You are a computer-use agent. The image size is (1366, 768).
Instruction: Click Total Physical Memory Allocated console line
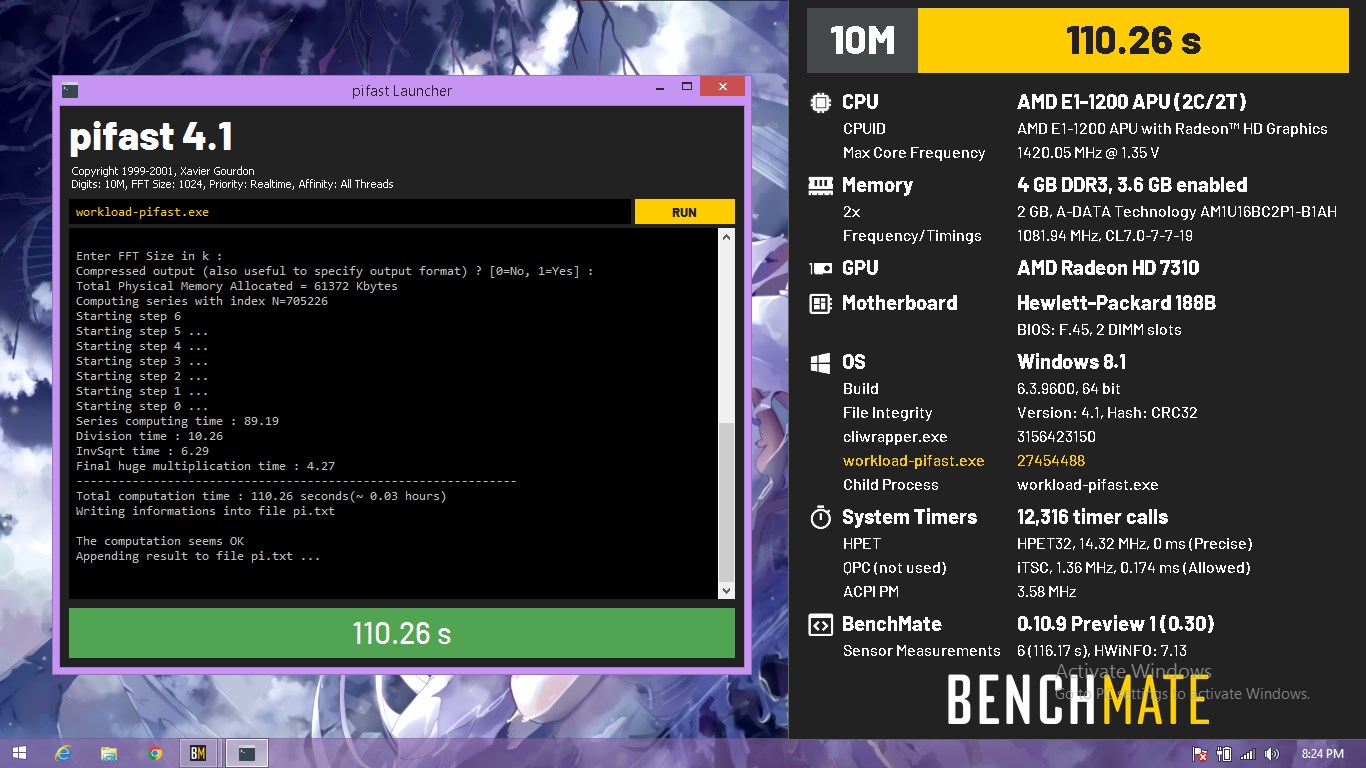(x=237, y=286)
